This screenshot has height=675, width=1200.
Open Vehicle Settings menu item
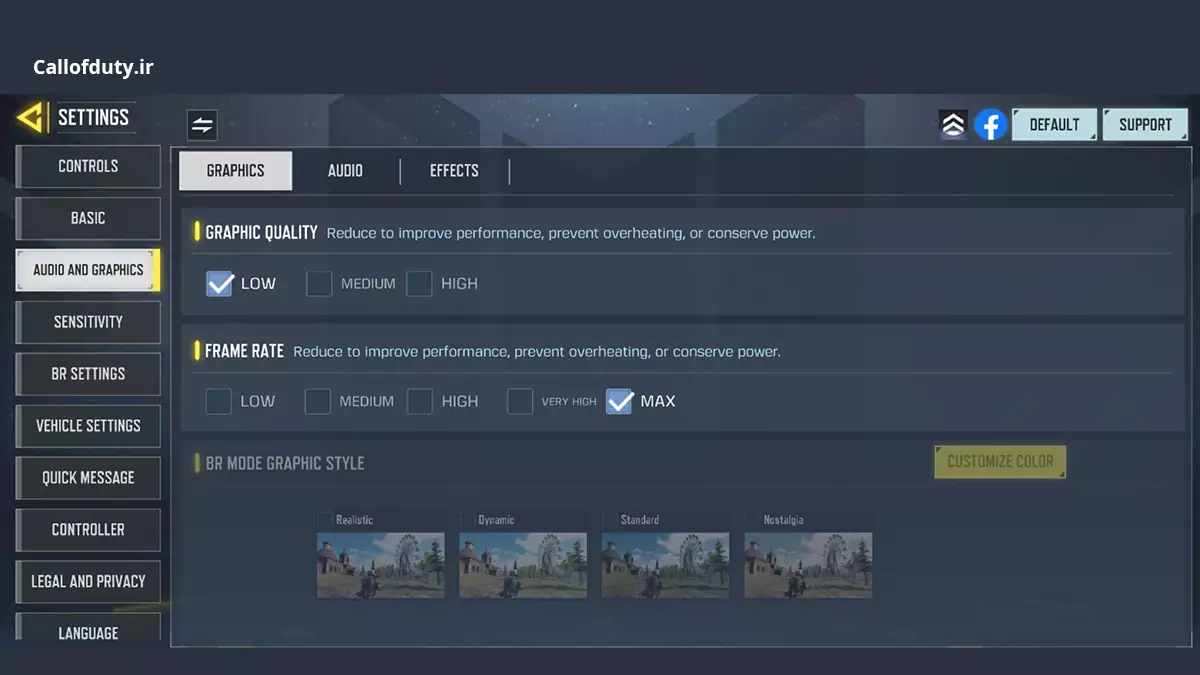(x=88, y=426)
